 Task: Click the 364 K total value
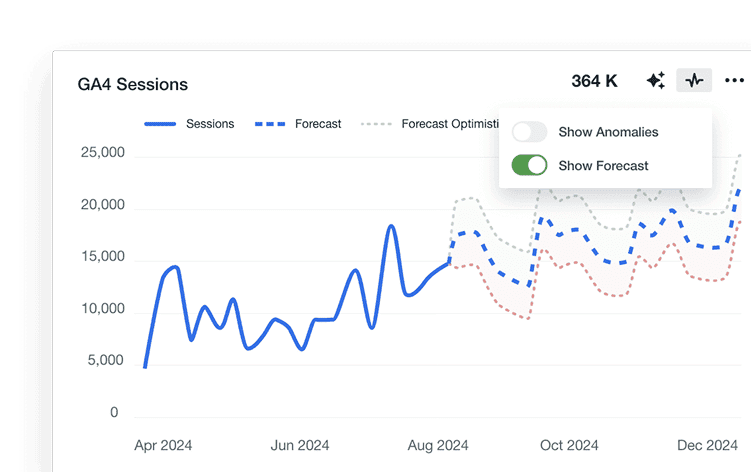tap(594, 81)
